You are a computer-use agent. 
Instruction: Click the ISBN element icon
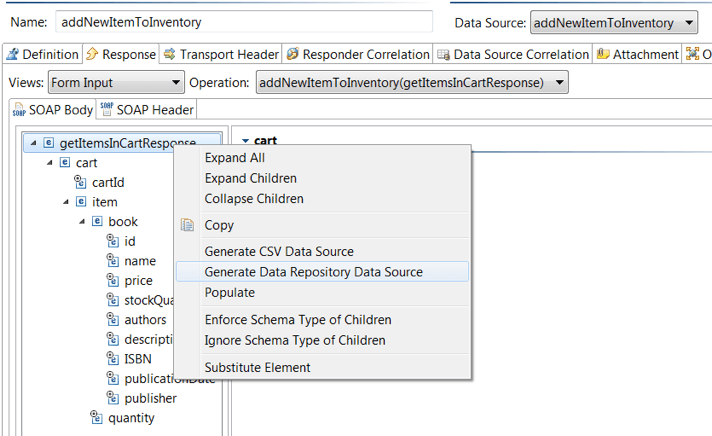[112, 358]
